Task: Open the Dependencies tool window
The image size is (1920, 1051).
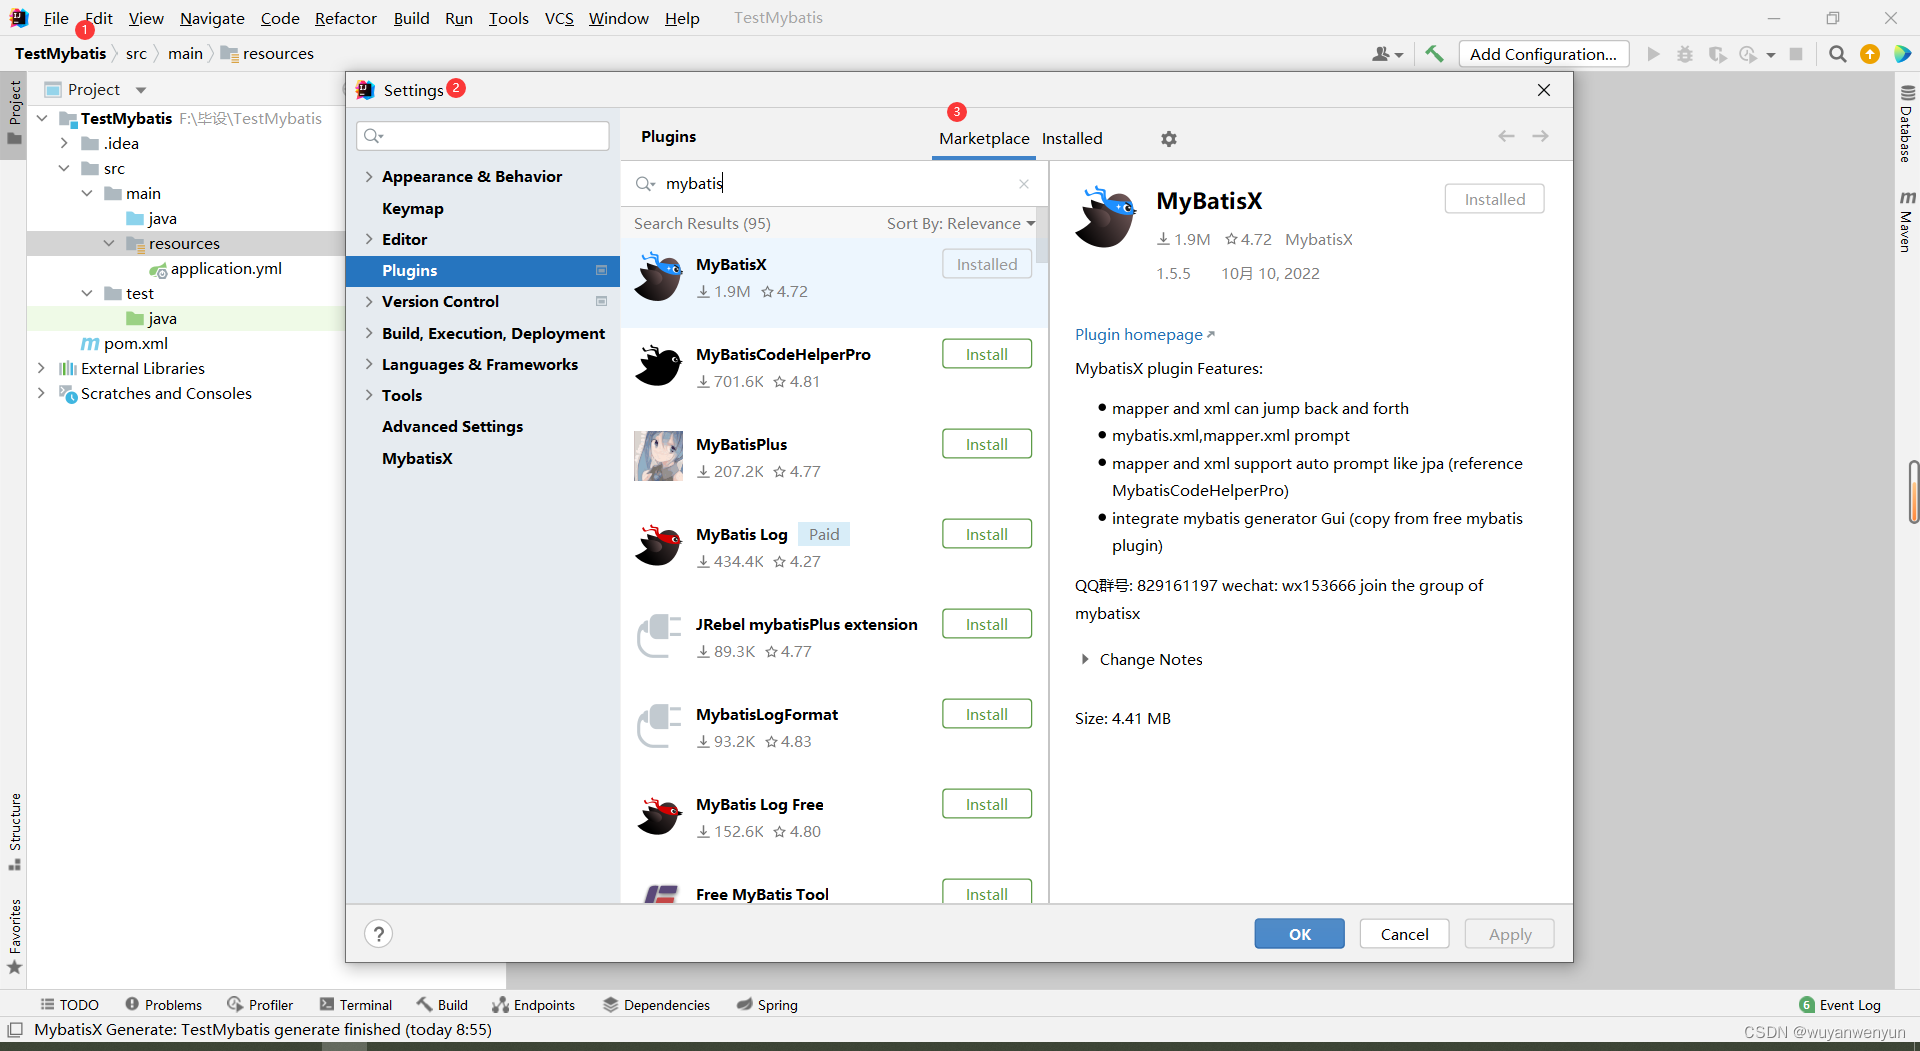Action: coord(656,1005)
